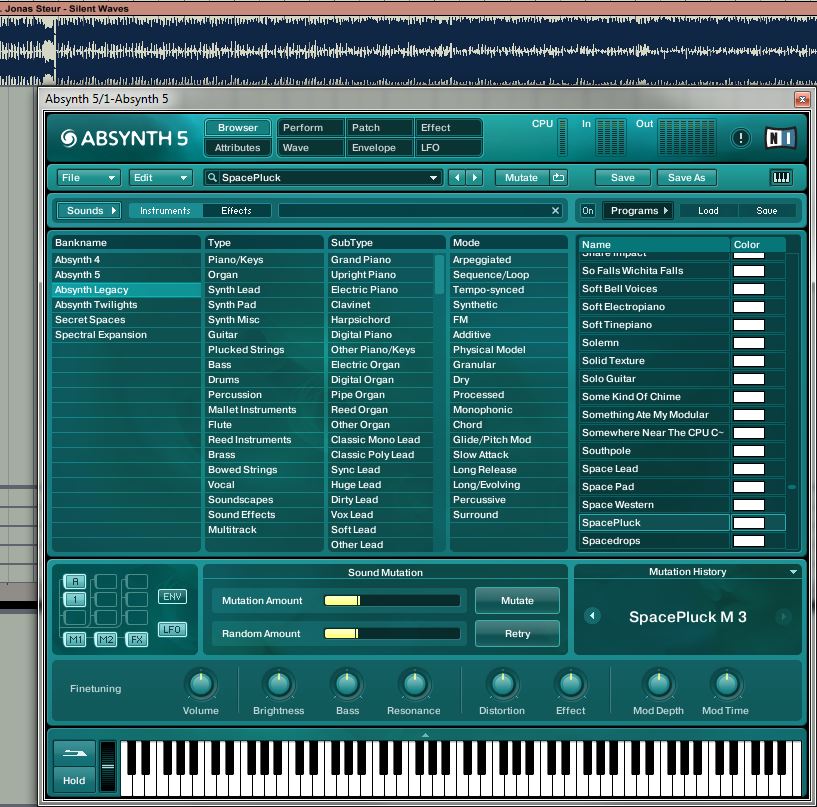Viewport: 817px width, 807px height.
Task: Switch to the Effect tab
Action: click(448, 128)
